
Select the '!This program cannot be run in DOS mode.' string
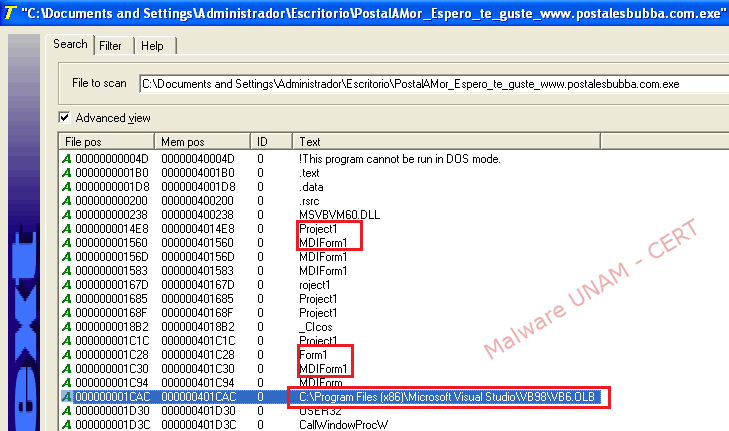(400, 159)
